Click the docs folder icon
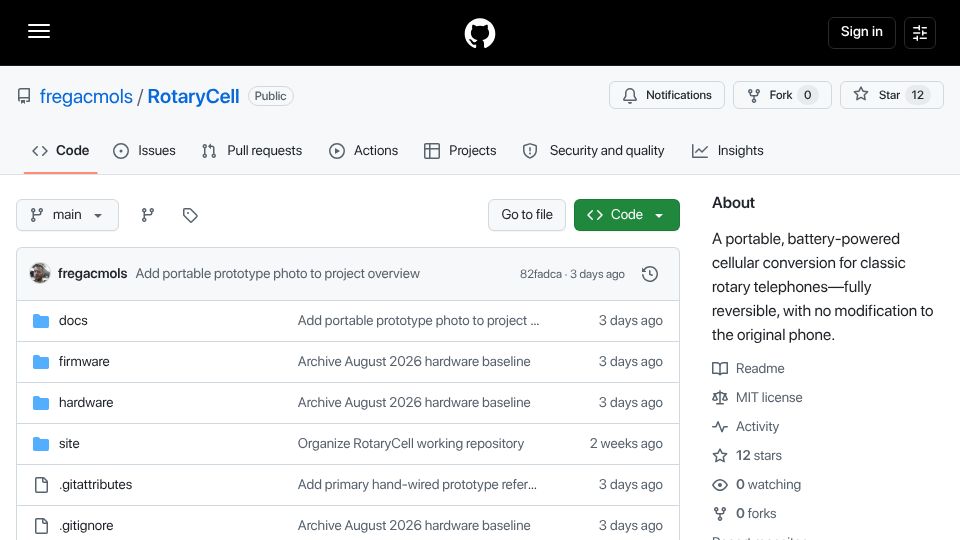Screen dimensions: 960x540 (41, 321)
